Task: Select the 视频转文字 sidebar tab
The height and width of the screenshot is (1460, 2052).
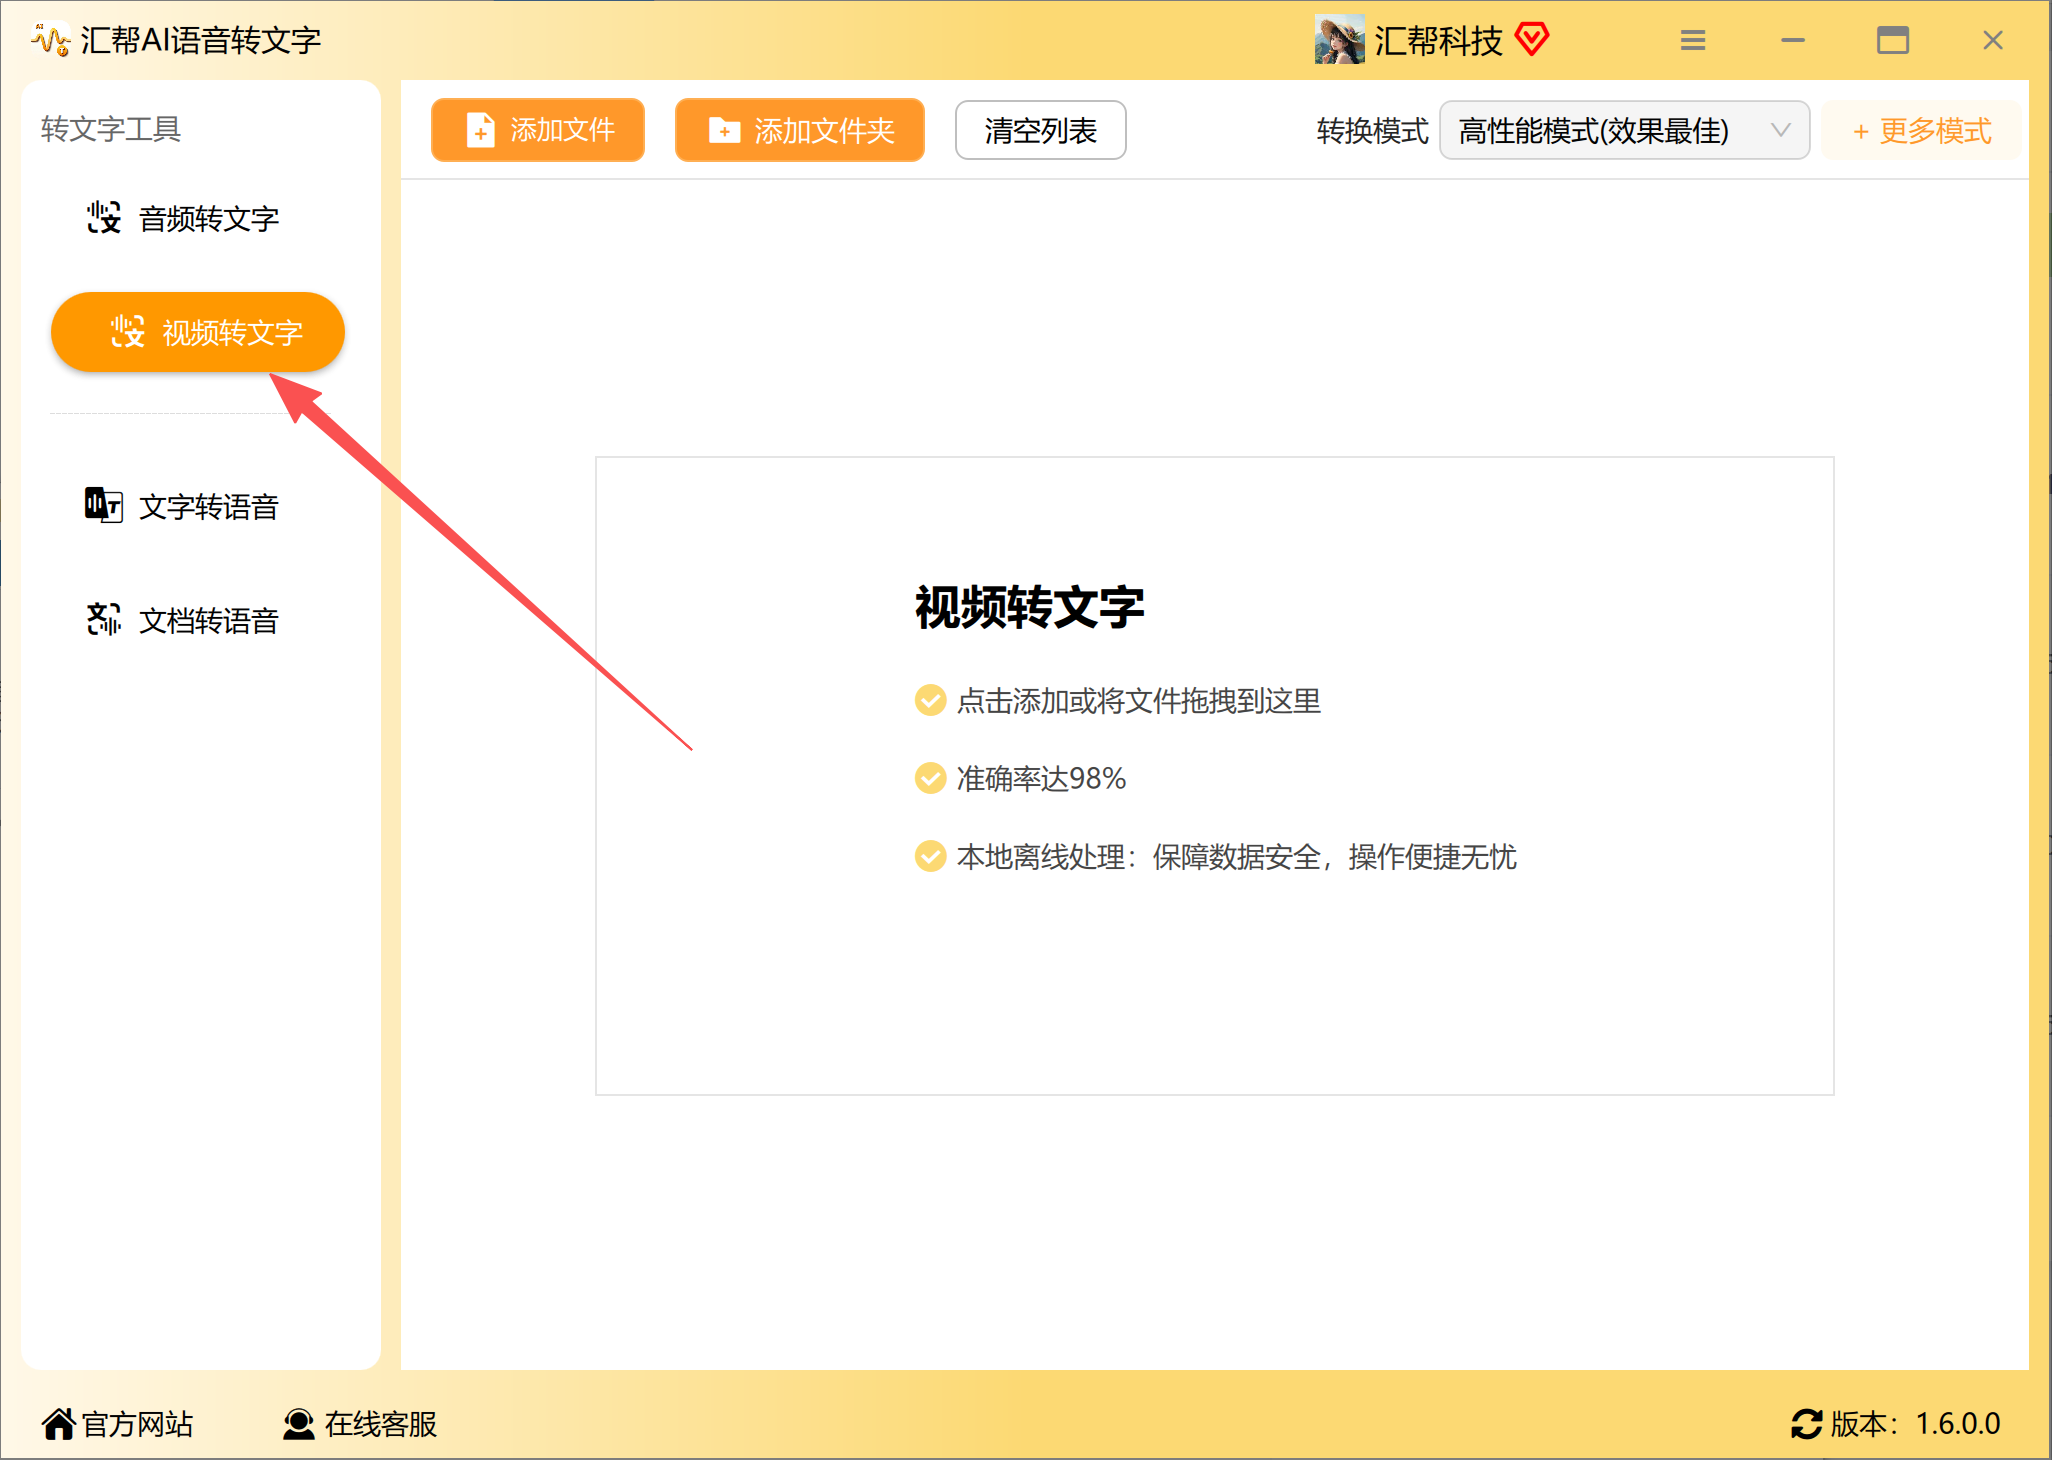Action: (x=198, y=332)
